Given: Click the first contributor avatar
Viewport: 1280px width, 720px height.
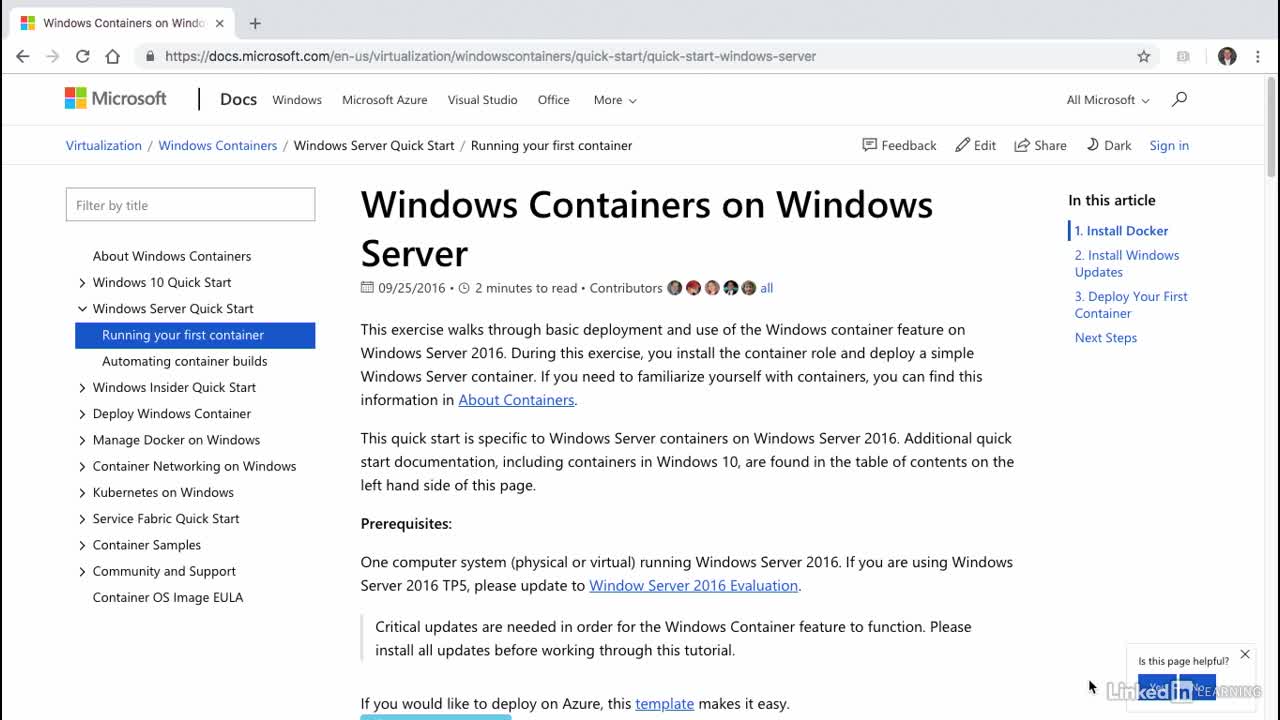Looking at the screenshot, I should 675,288.
